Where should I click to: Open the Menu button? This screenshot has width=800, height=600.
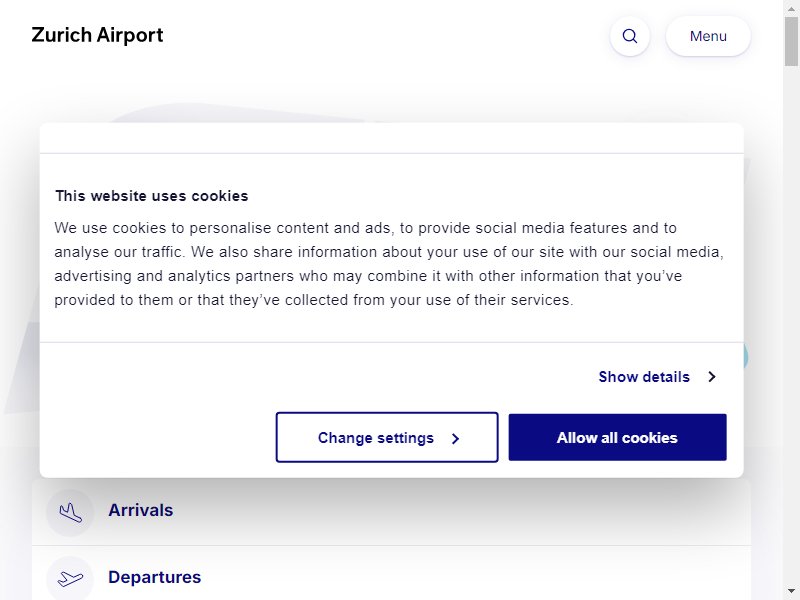tap(708, 36)
